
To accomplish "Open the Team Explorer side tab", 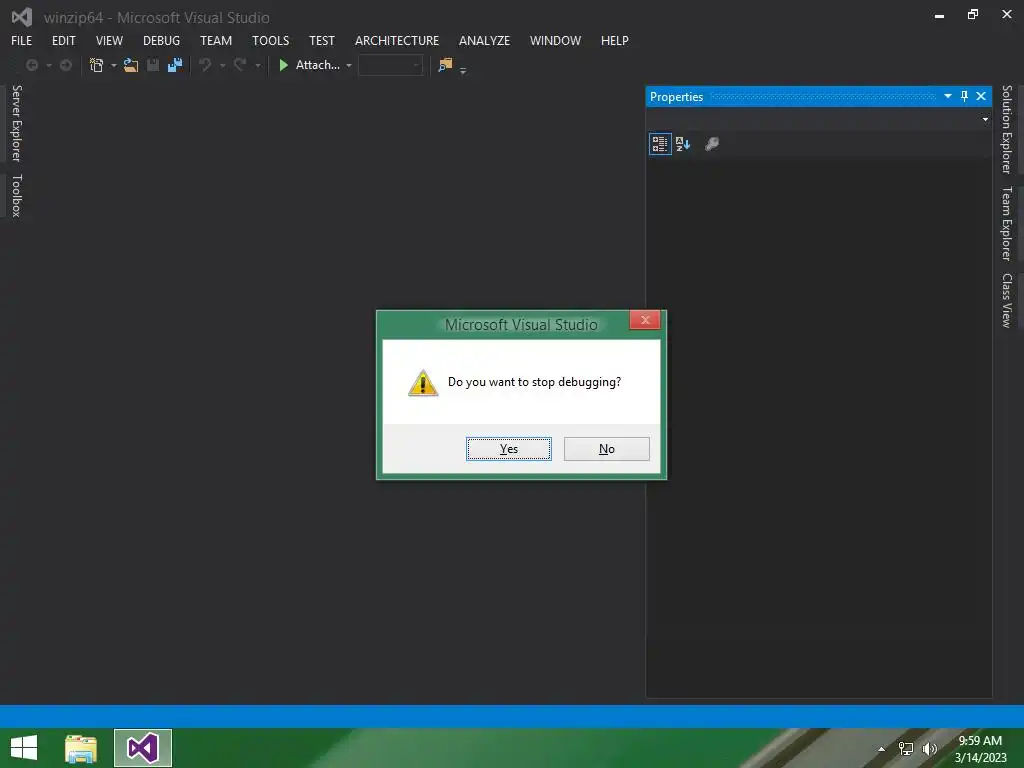I will [x=1007, y=223].
